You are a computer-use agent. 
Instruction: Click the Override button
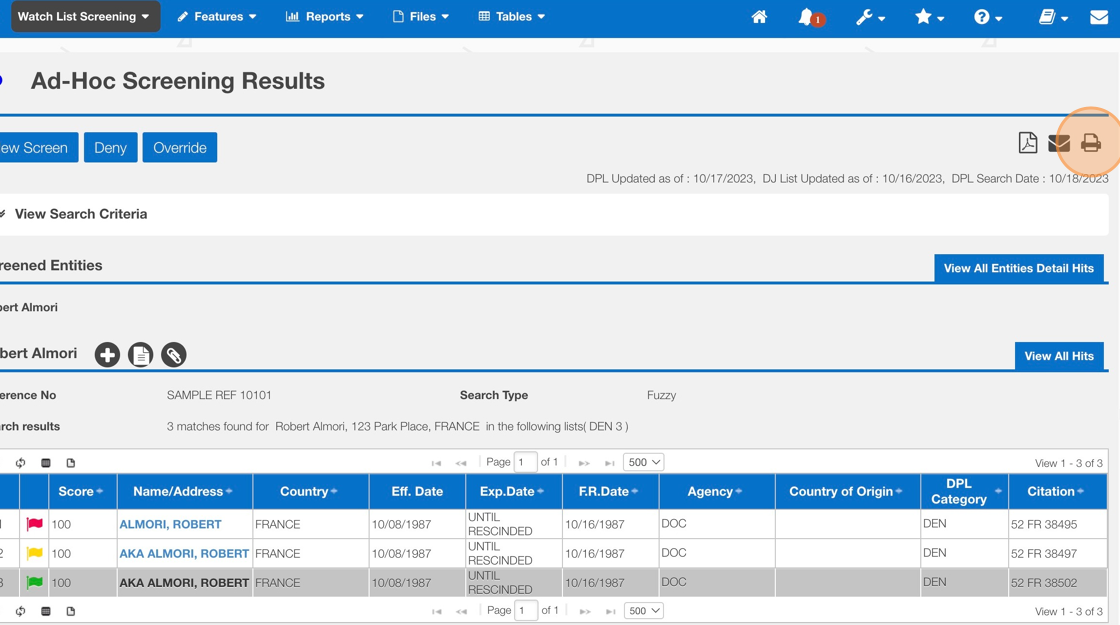coord(179,147)
